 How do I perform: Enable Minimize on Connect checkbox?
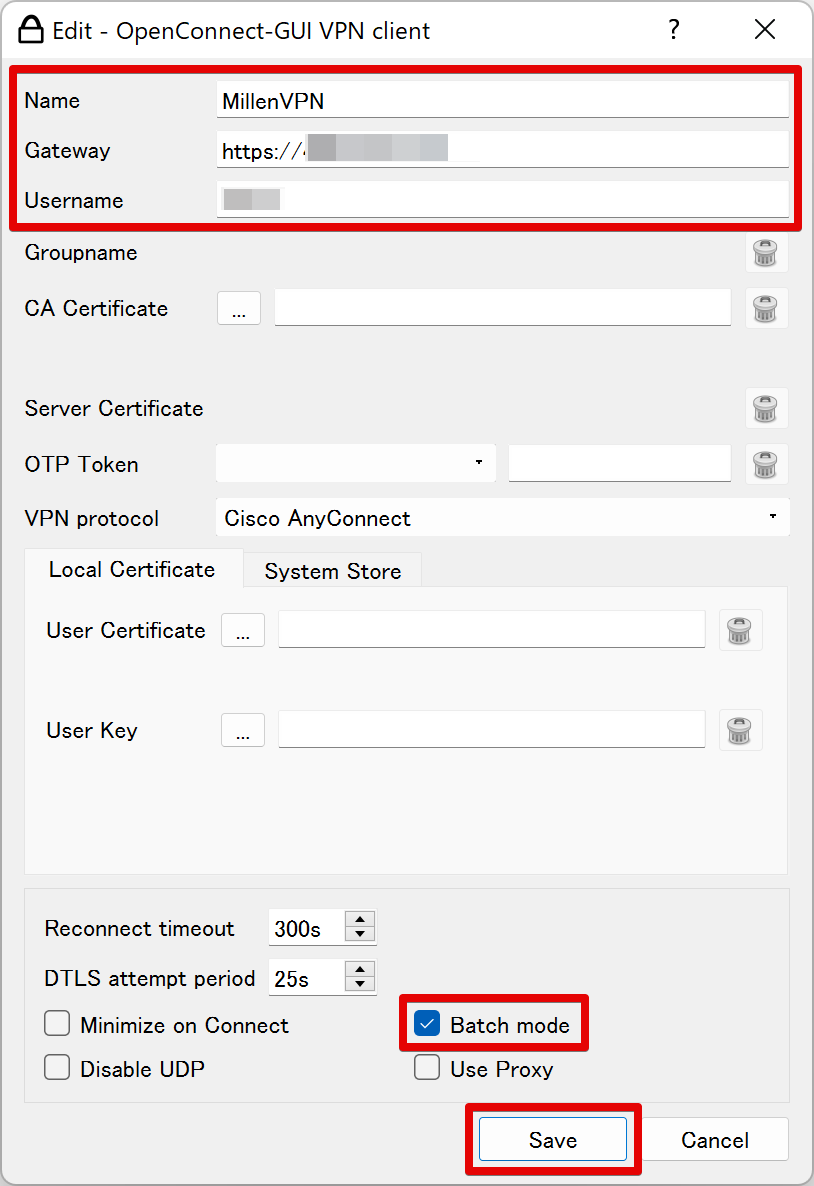coord(58,1025)
